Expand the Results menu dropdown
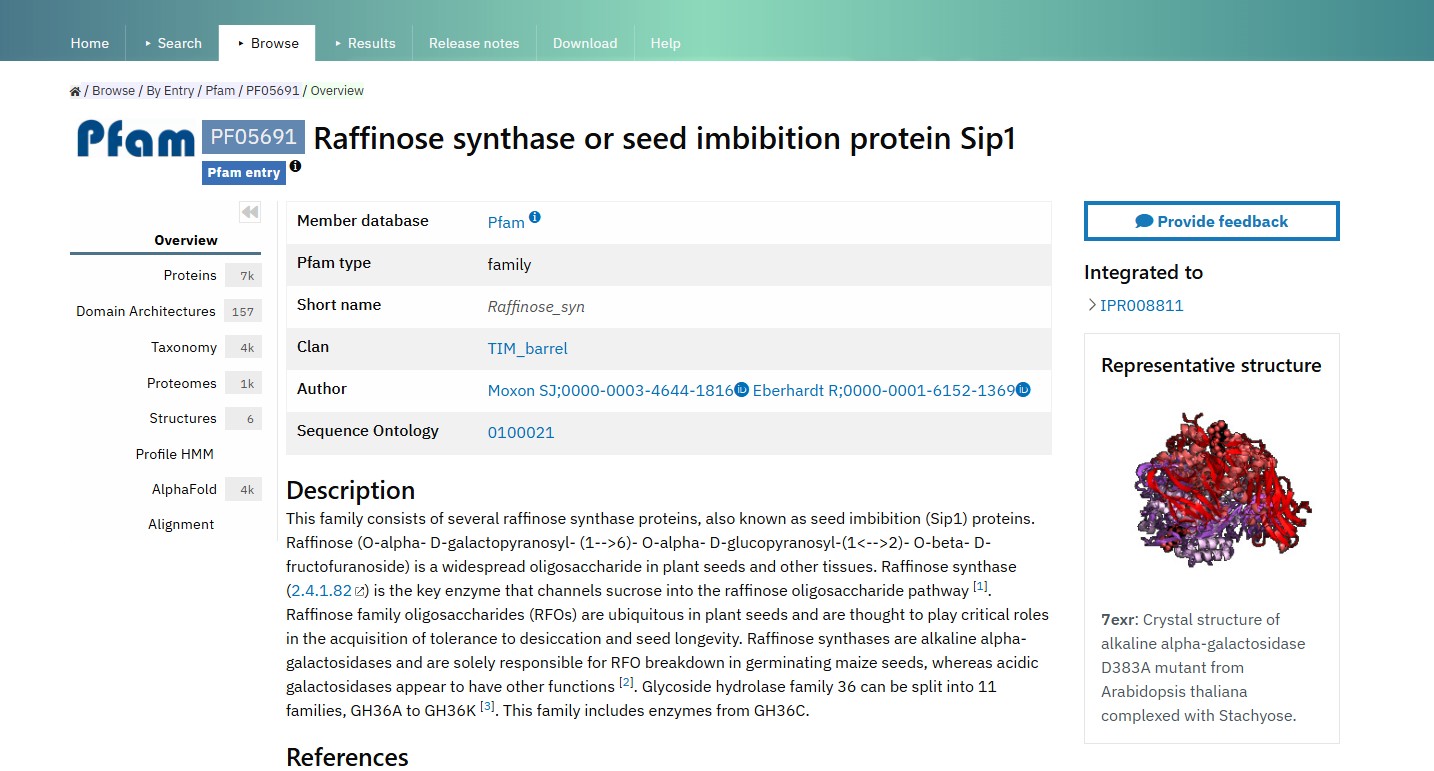Screen dimensions: 1434x771 [x=365, y=43]
